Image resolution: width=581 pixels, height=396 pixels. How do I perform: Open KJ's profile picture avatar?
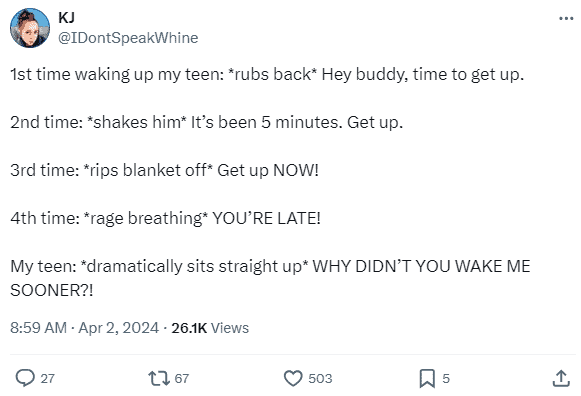[x=30, y=28]
